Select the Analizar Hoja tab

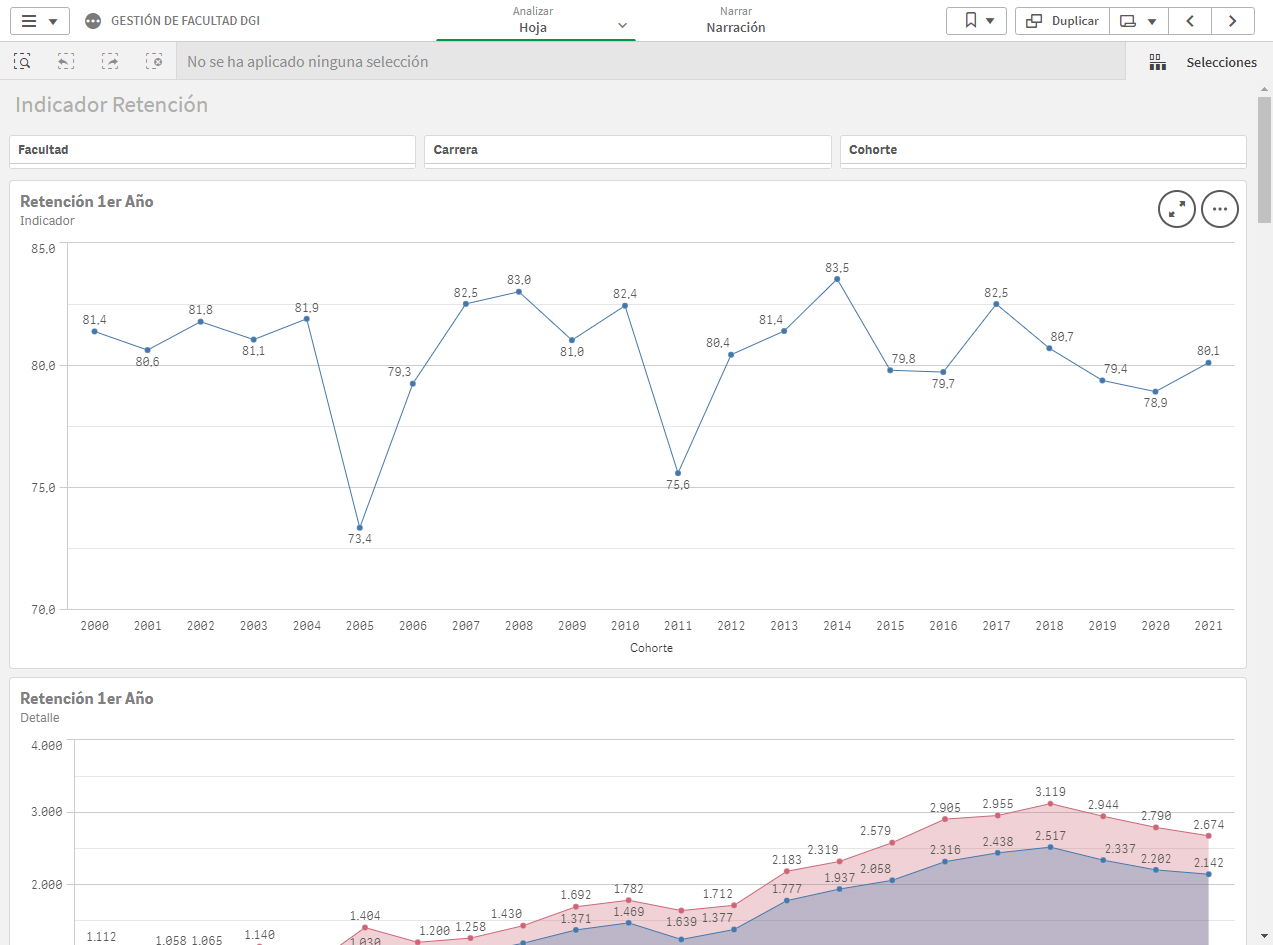[x=533, y=21]
